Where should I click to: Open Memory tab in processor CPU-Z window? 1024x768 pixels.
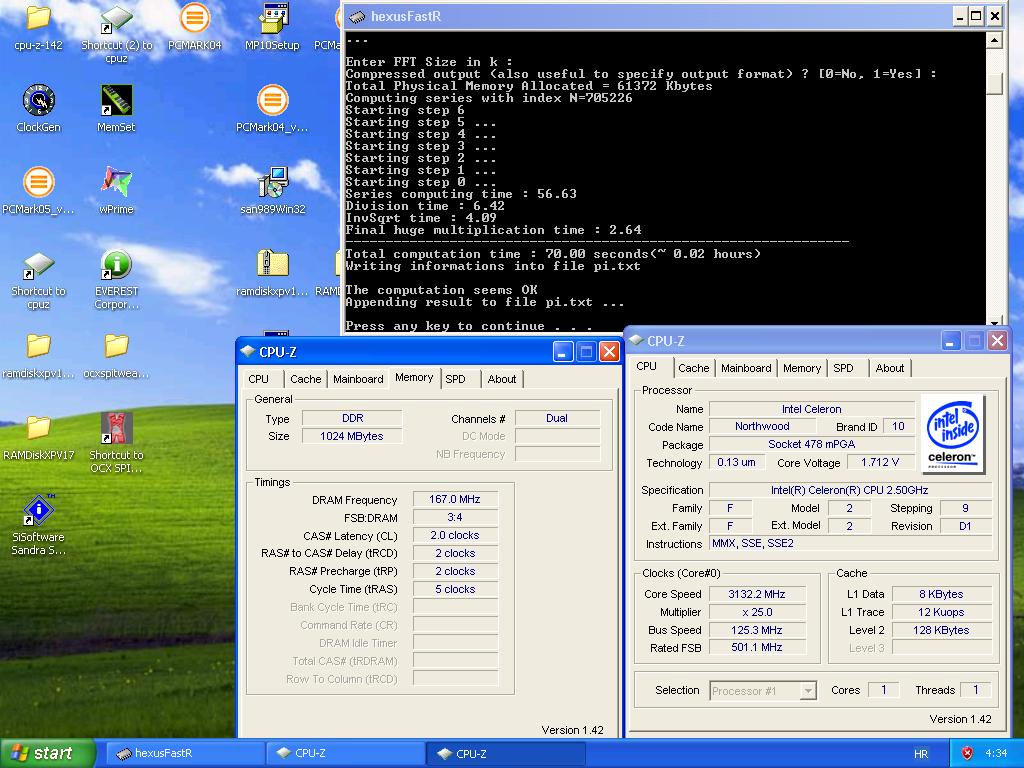click(802, 368)
